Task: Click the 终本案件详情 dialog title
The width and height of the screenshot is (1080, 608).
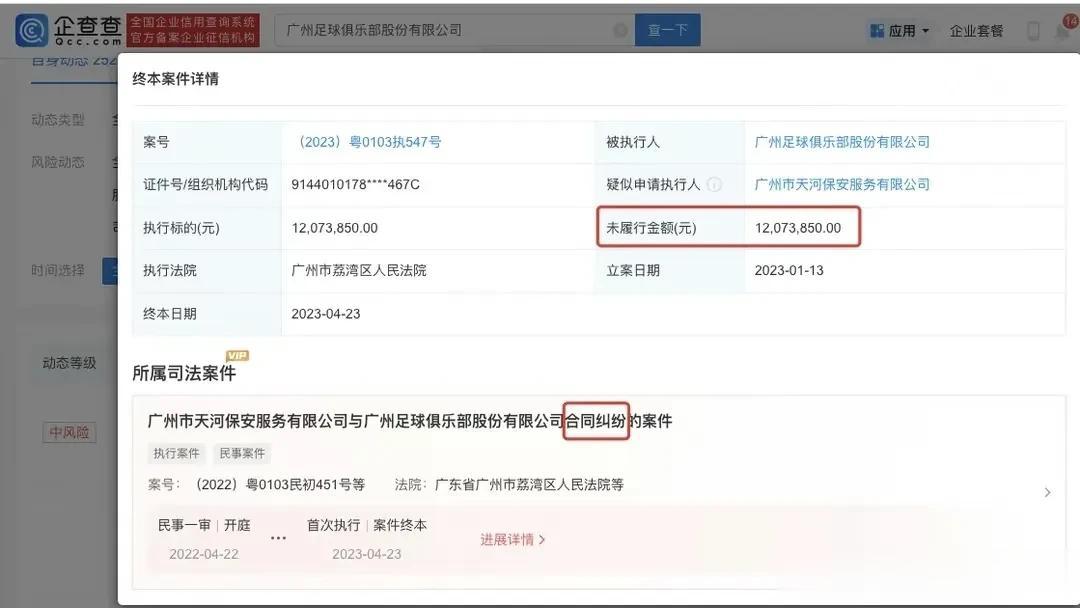Action: coord(176,79)
